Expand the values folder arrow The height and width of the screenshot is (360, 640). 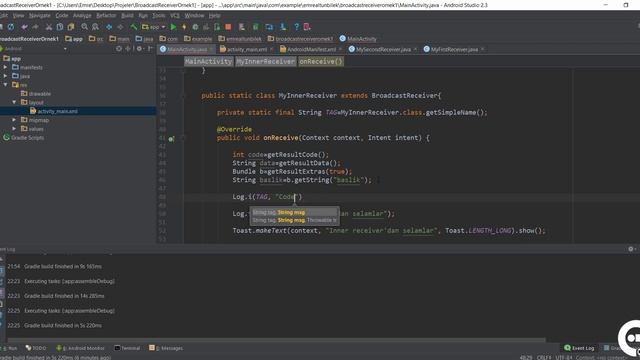click(14, 129)
